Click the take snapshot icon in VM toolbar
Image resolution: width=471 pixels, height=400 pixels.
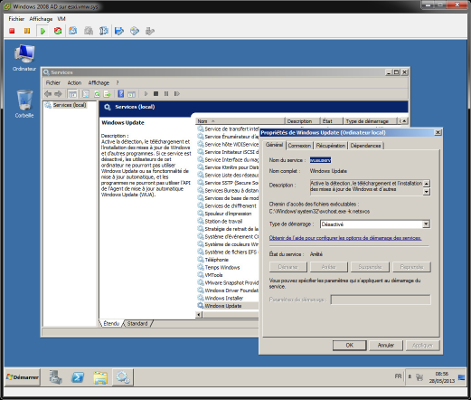[73, 31]
